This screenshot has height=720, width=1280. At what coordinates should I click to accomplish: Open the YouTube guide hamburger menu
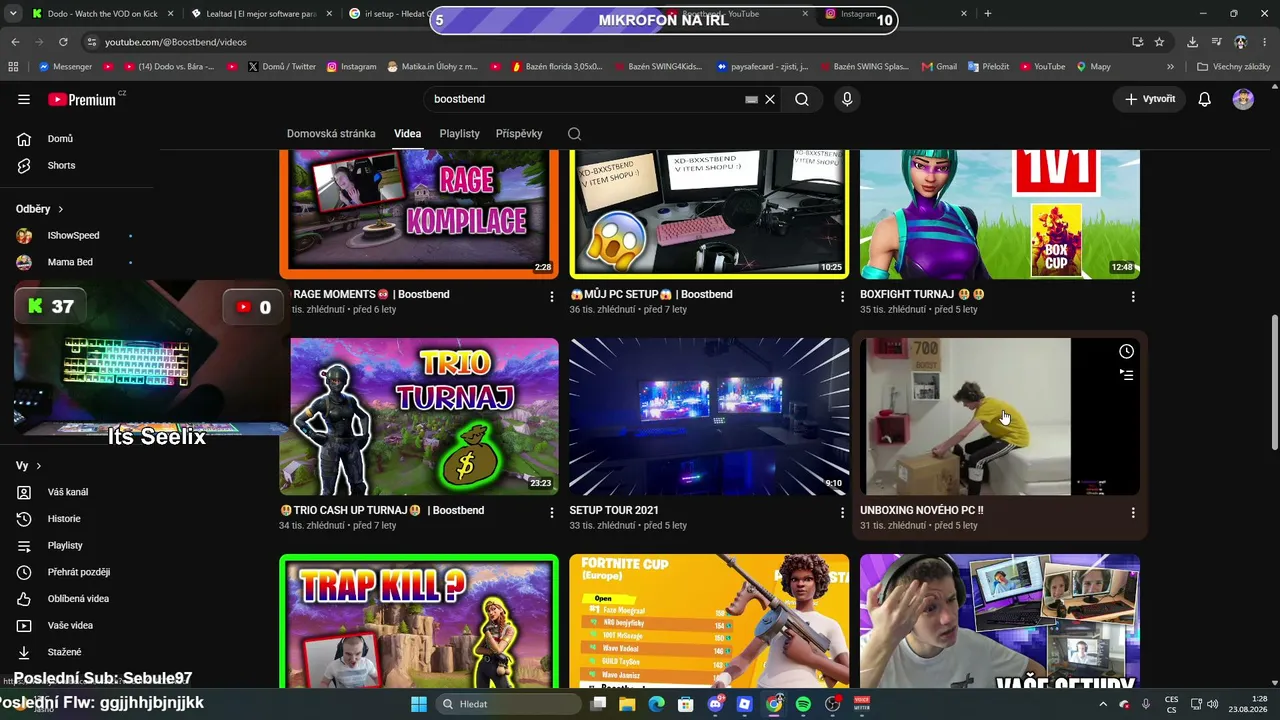[x=24, y=99]
